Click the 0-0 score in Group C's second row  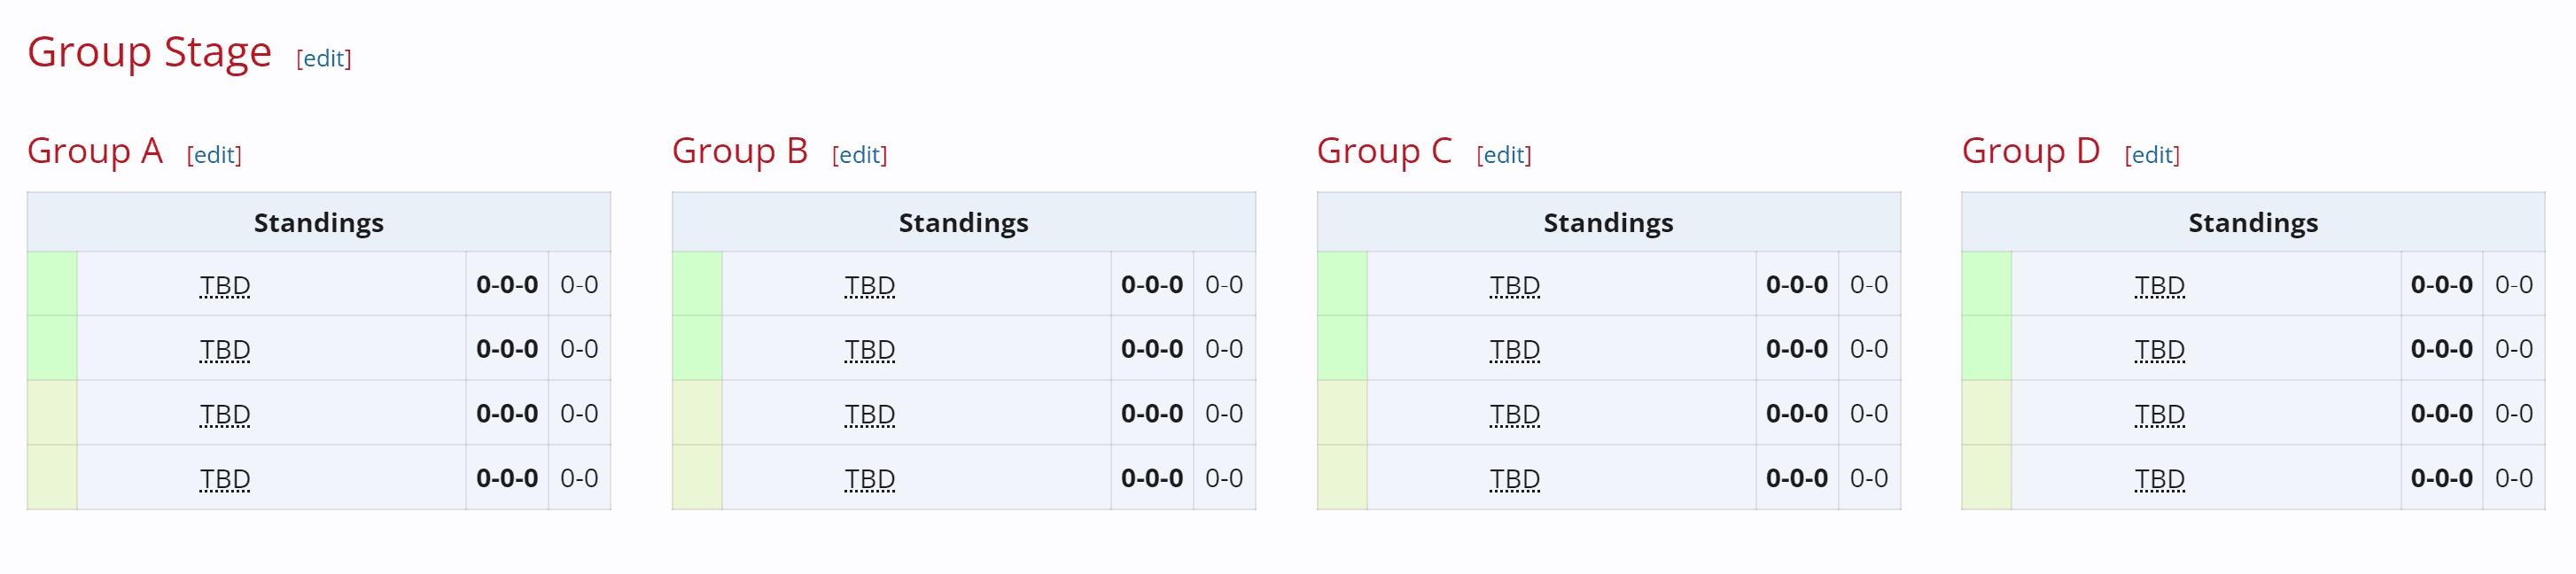click(1868, 349)
